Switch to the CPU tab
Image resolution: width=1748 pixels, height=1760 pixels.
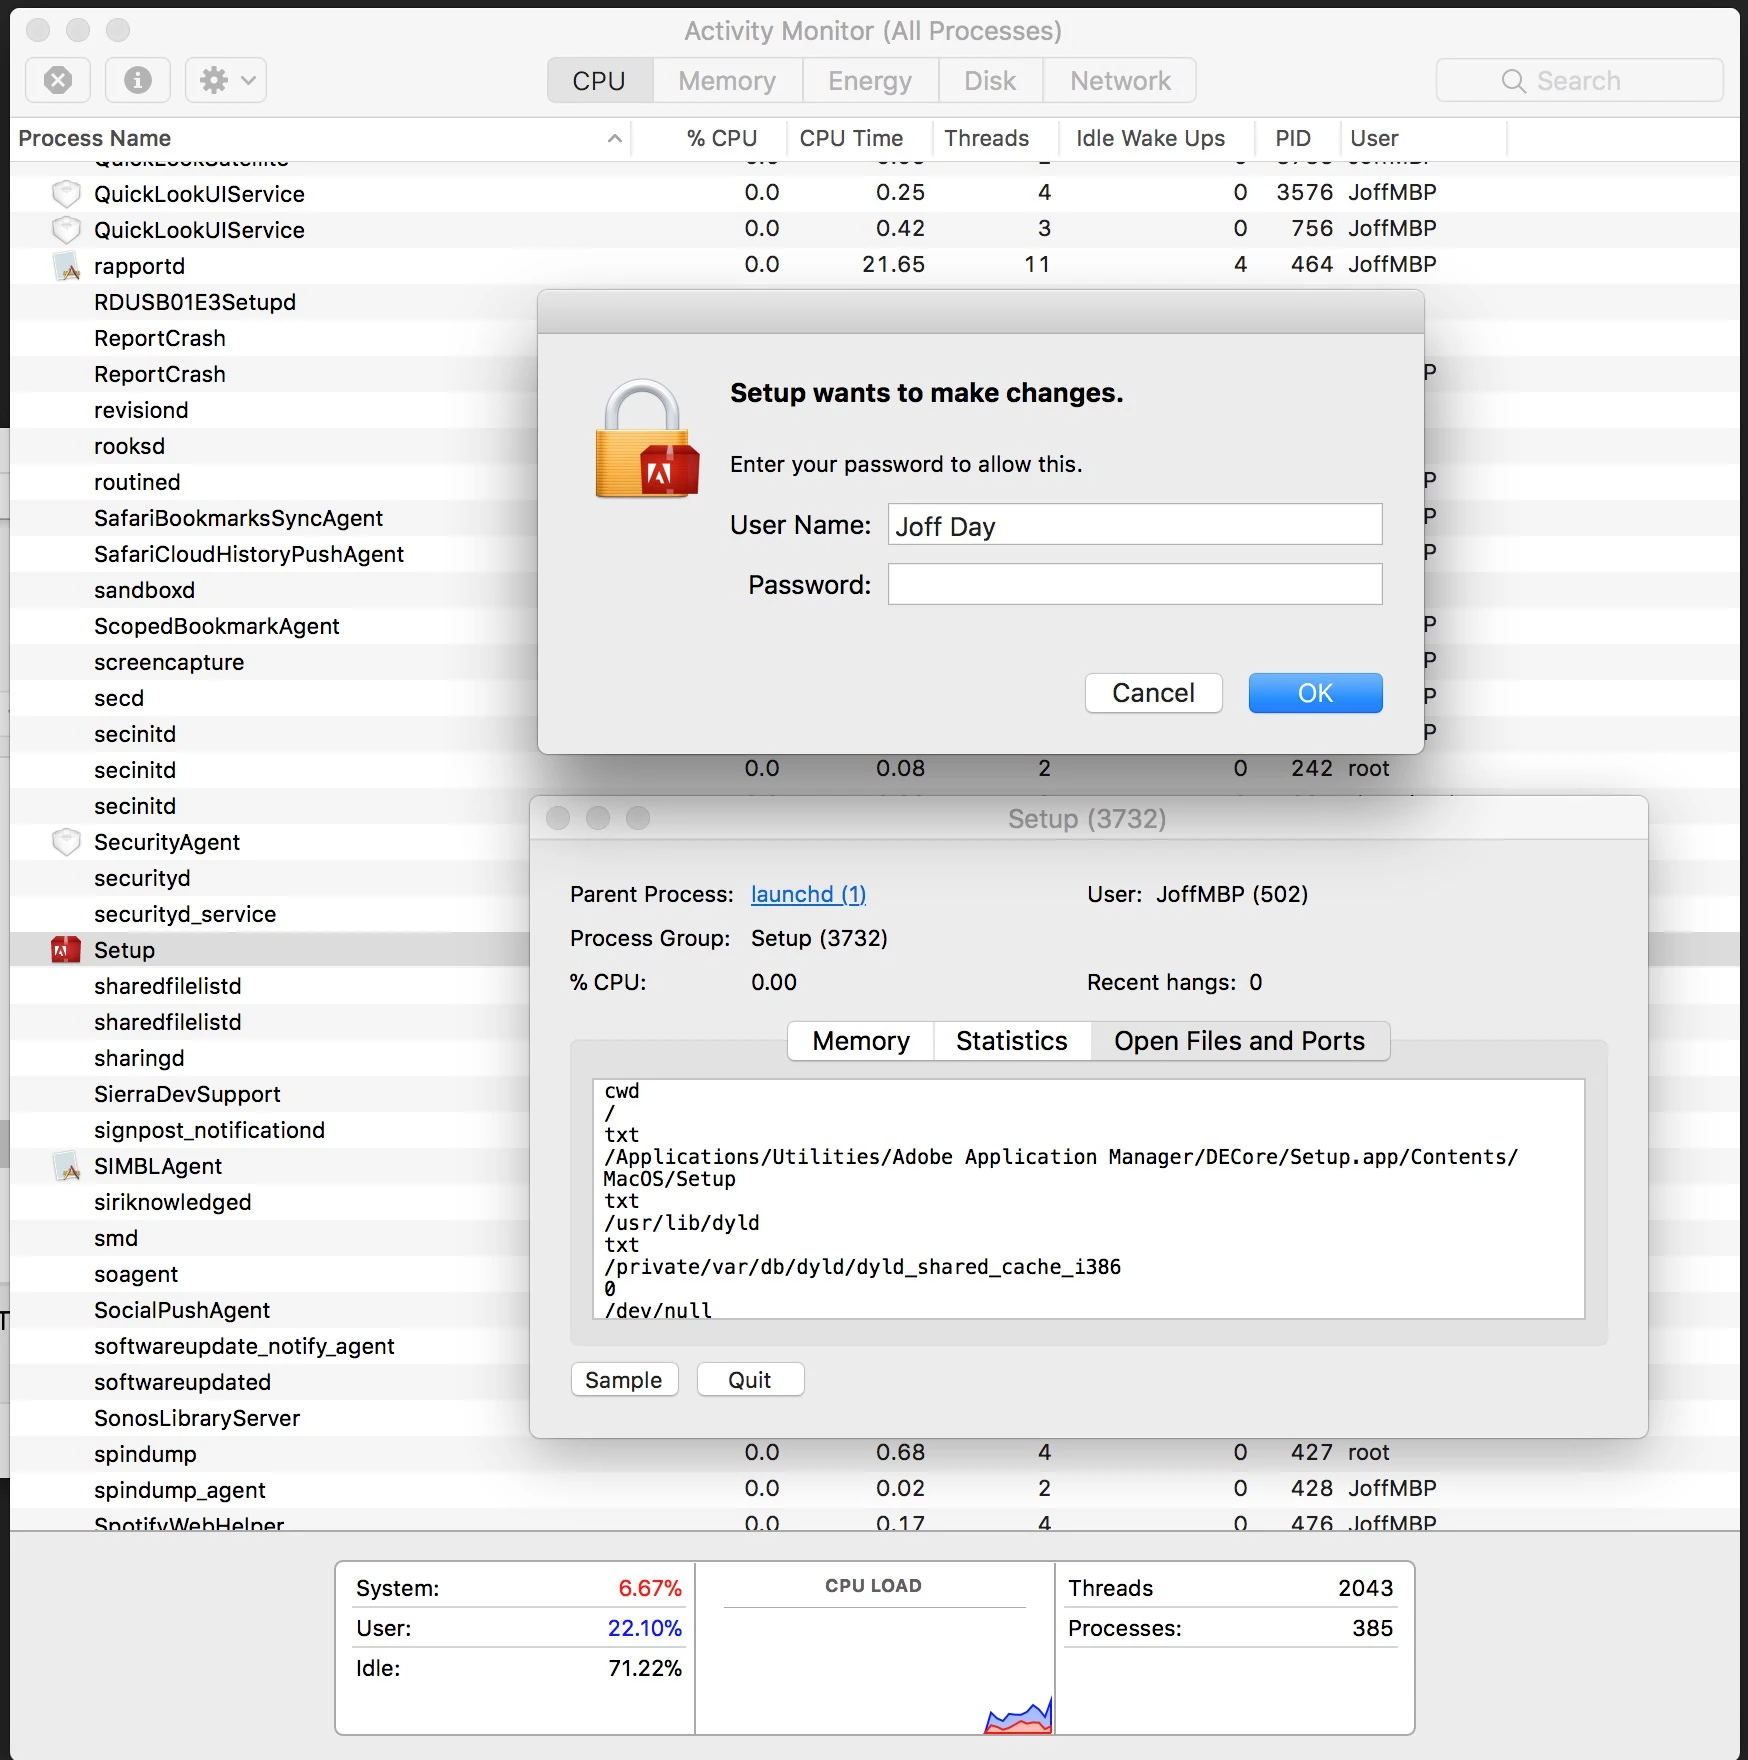(x=600, y=81)
